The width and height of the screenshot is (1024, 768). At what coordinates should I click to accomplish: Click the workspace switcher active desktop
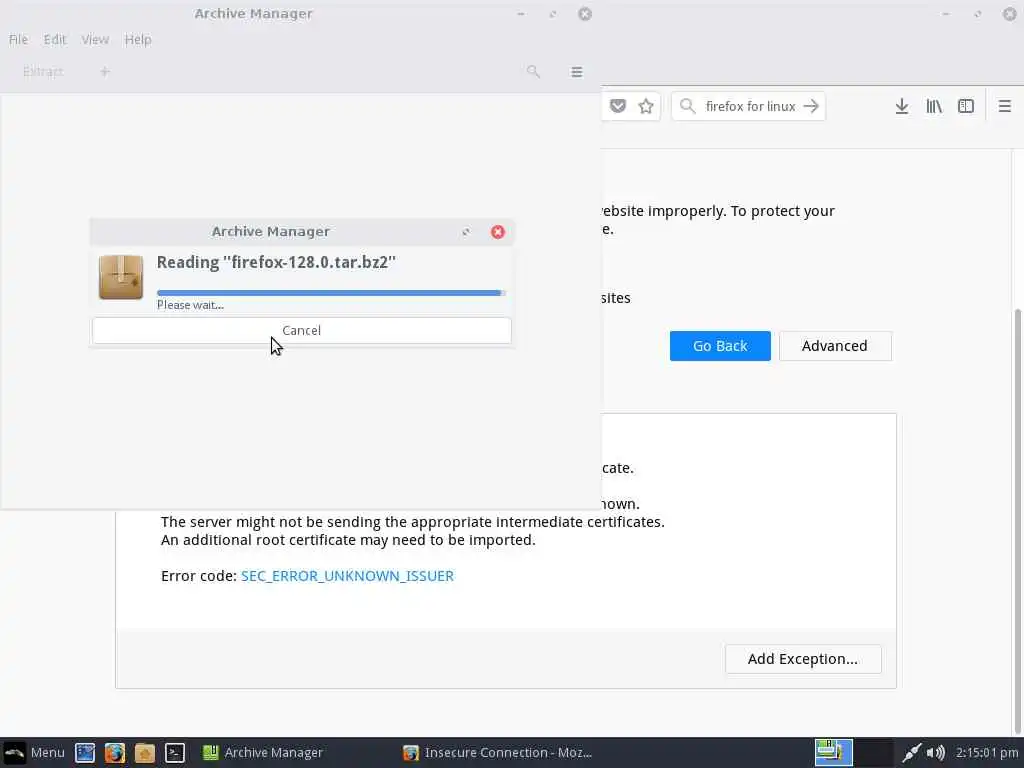coord(833,752)
